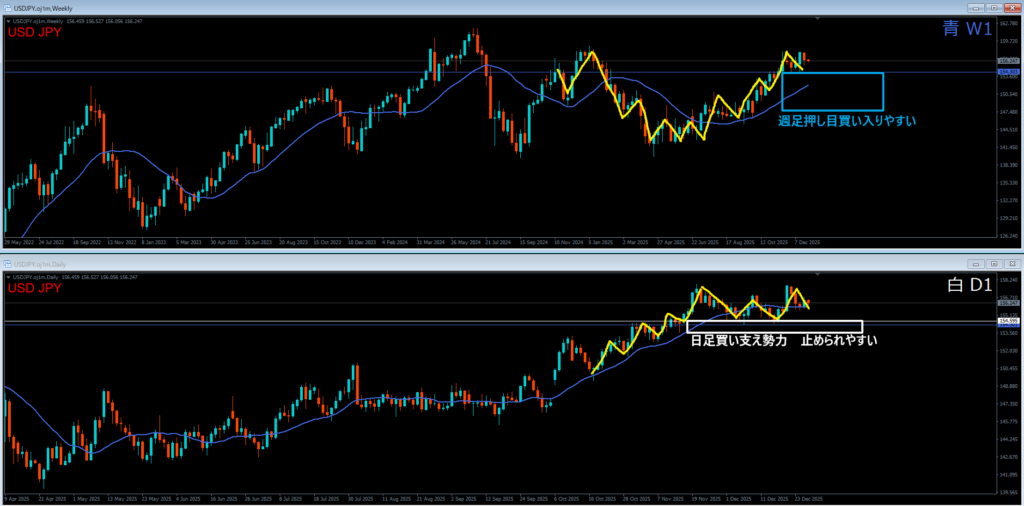1024x506 pixels.
Task: Select the 日足買い支え勢力 text label
Action: pyautogui.click(x=738, y=341)
